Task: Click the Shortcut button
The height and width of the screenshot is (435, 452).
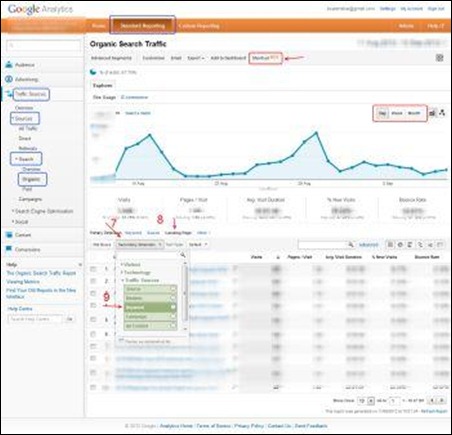Action: [265, 58]
